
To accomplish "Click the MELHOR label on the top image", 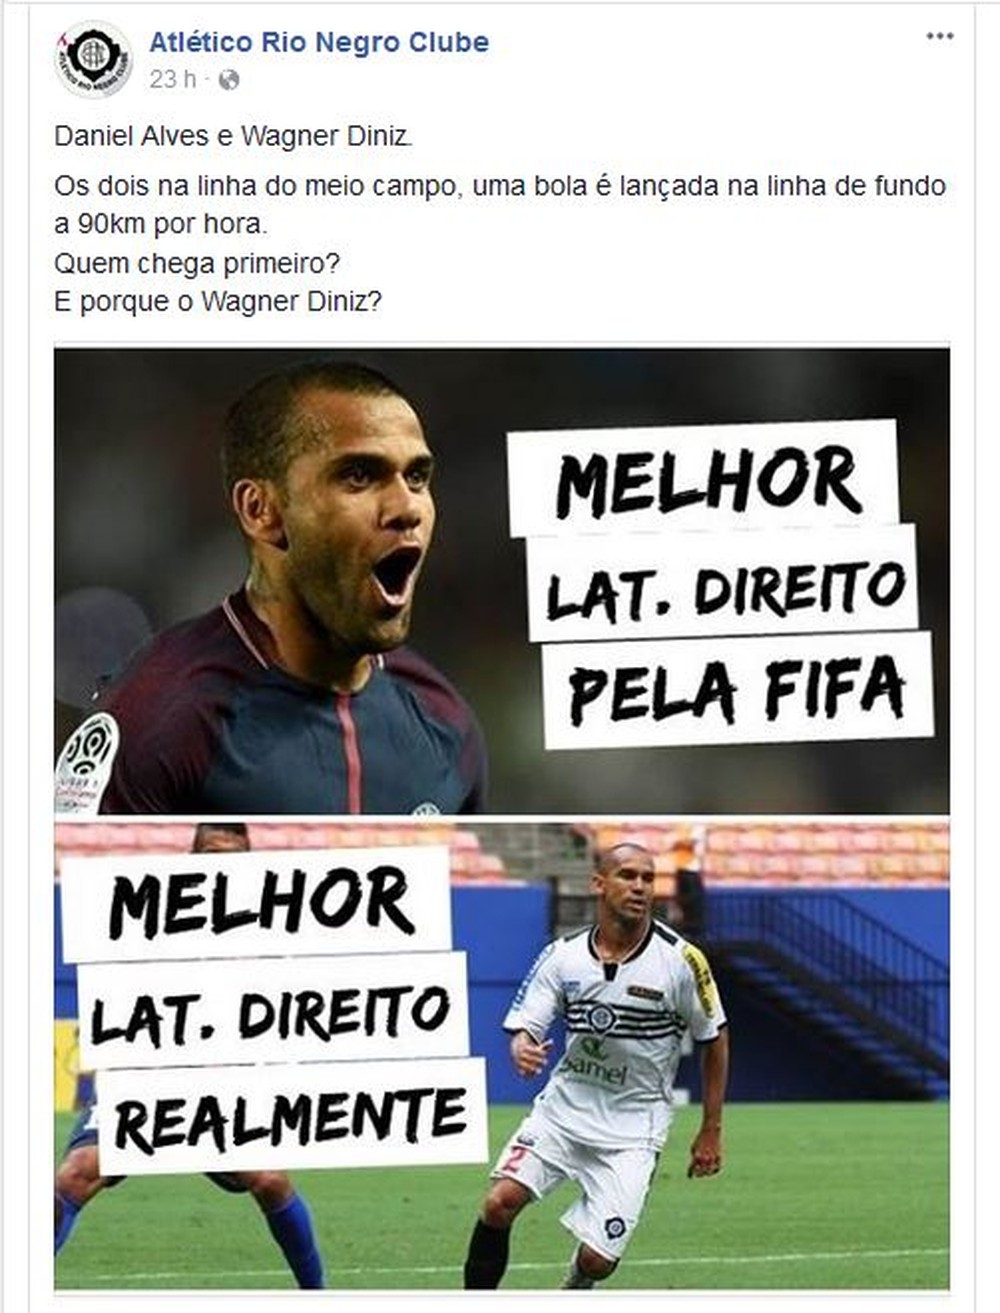I will click(x=706, y=482).
